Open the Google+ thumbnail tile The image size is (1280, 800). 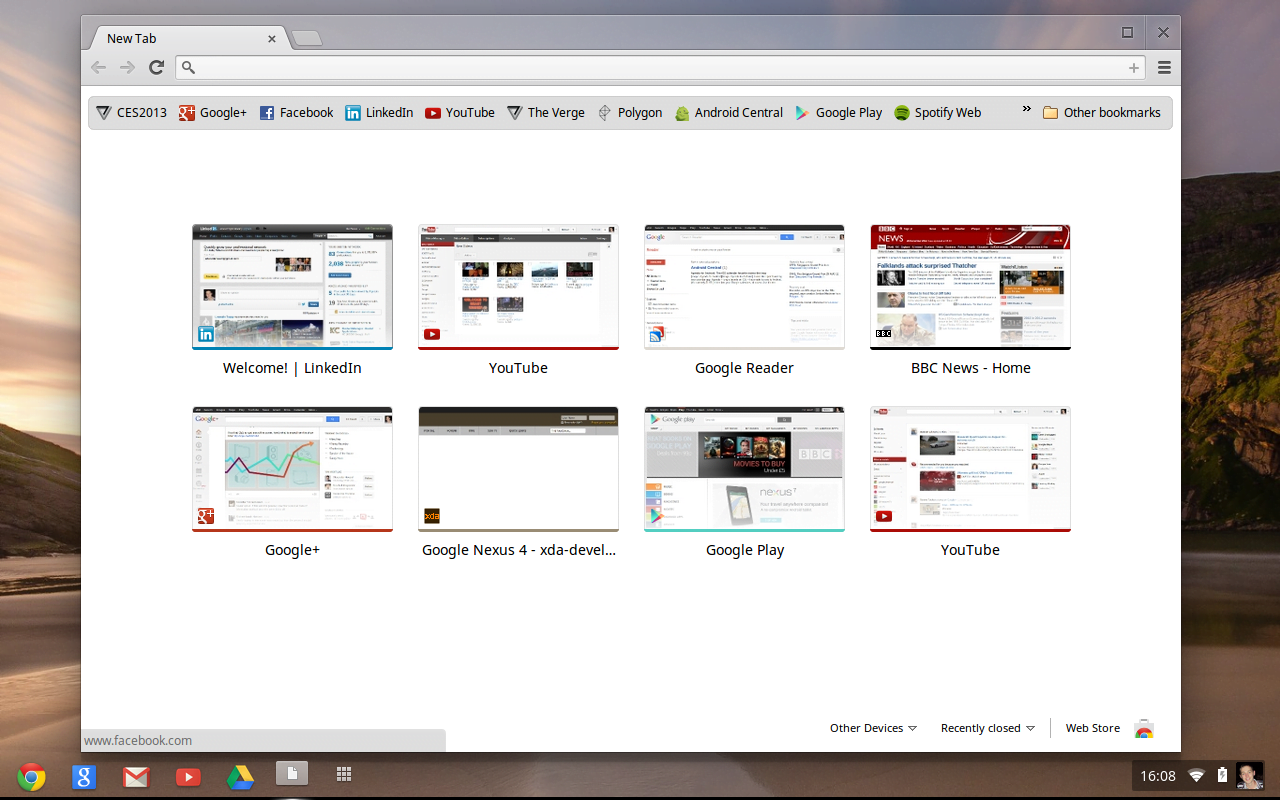(292, 469)
